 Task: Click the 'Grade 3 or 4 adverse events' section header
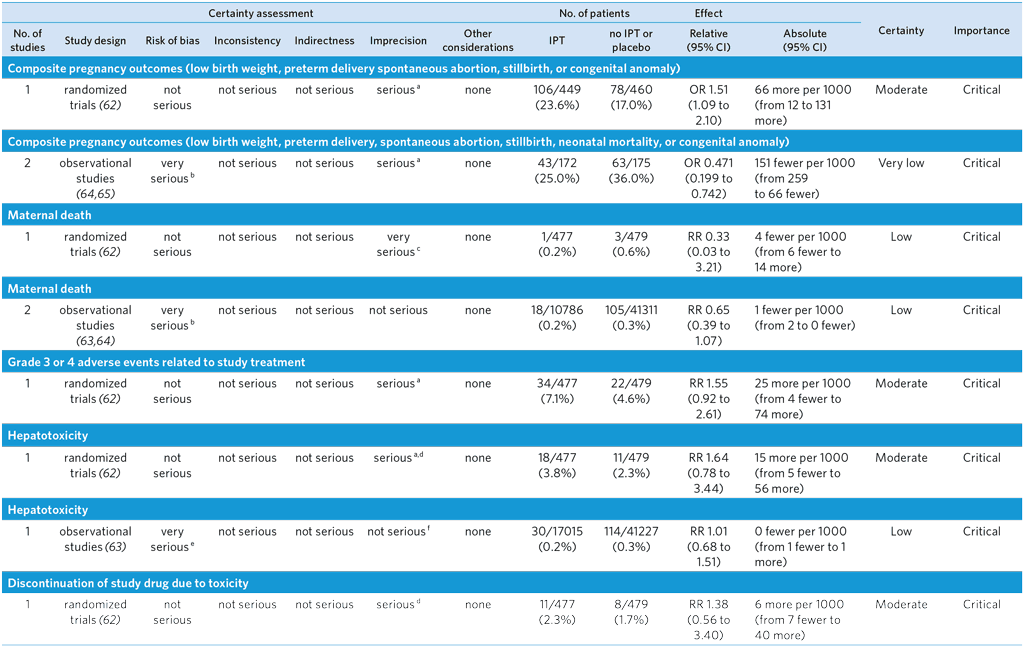(x=156, y=362)
